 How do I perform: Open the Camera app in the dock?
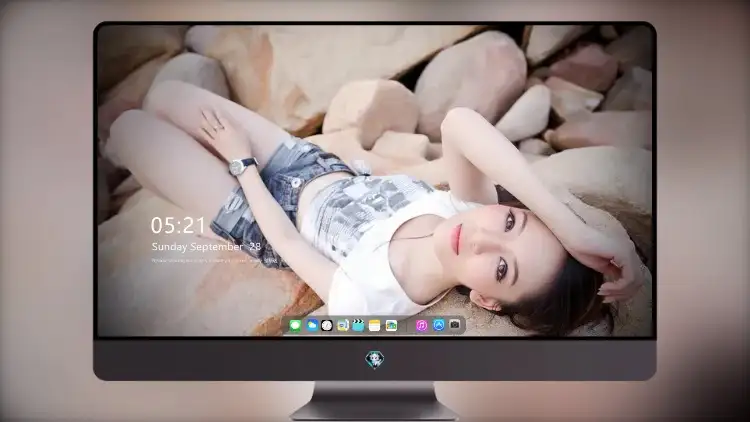pyautogui.click(x=455, y=325)
